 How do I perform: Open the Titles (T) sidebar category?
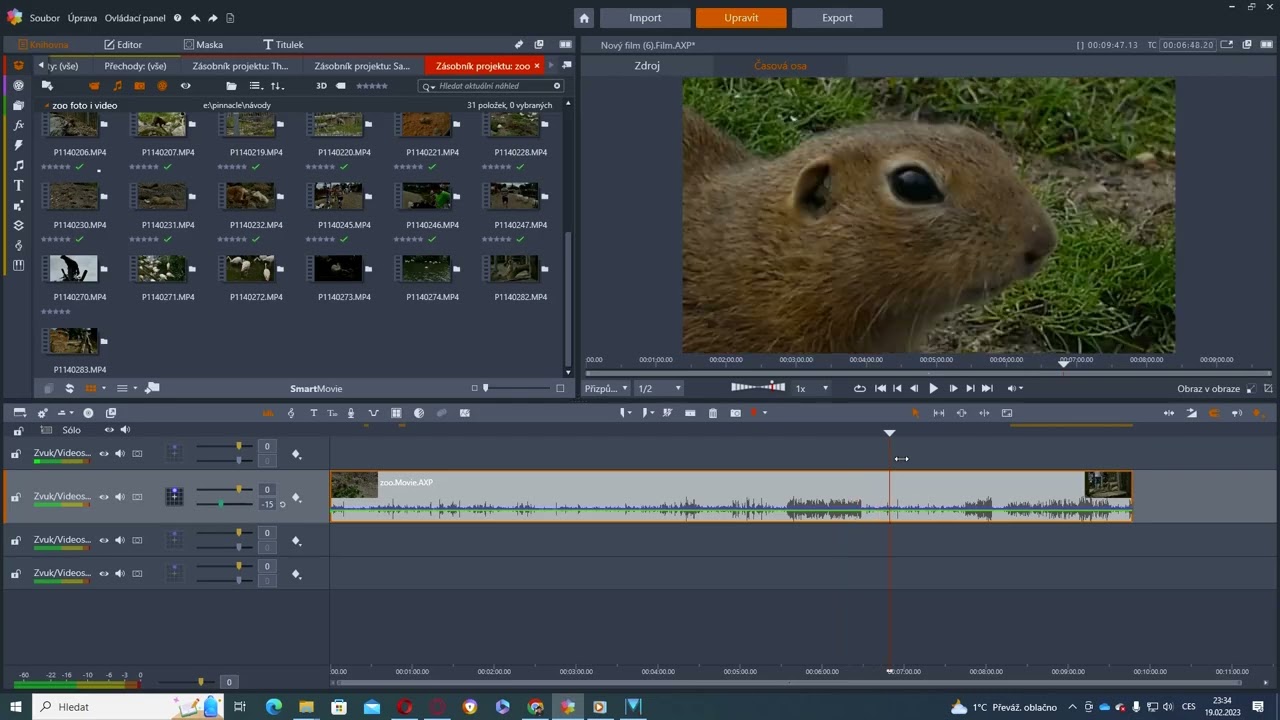click(x=18, y=186)
